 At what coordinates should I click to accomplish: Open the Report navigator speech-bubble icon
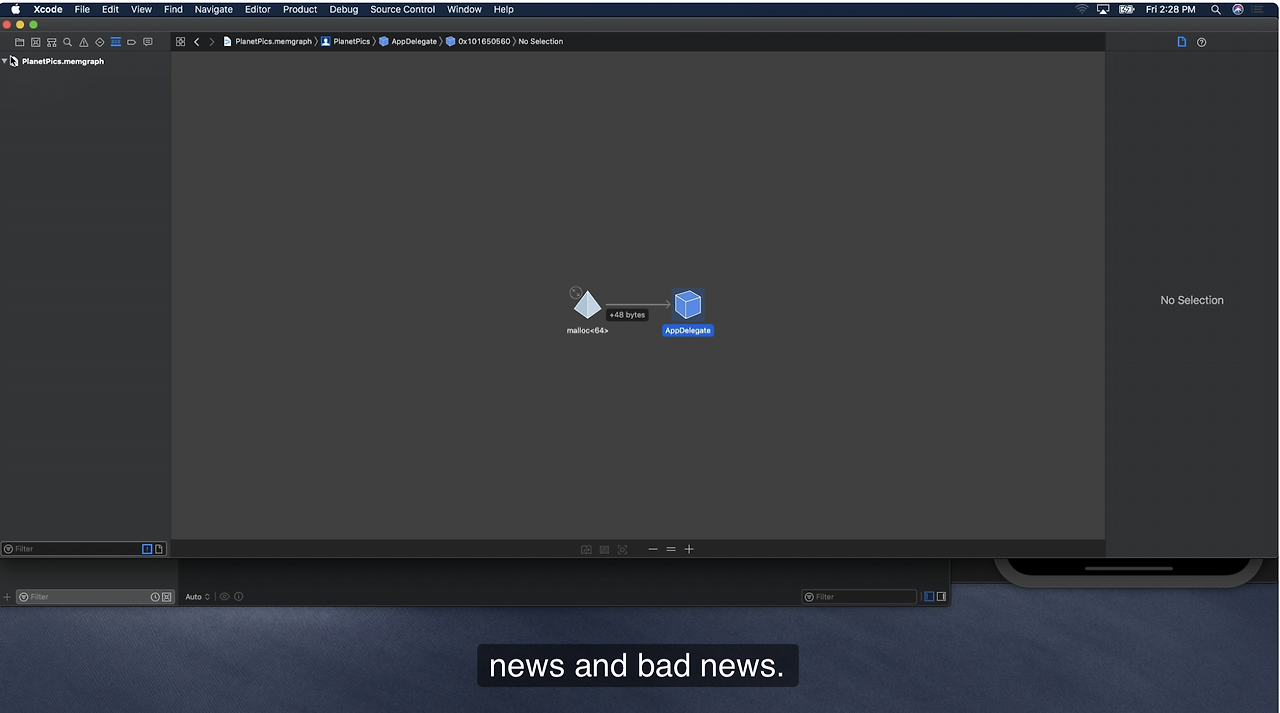[x=148, y=42]
